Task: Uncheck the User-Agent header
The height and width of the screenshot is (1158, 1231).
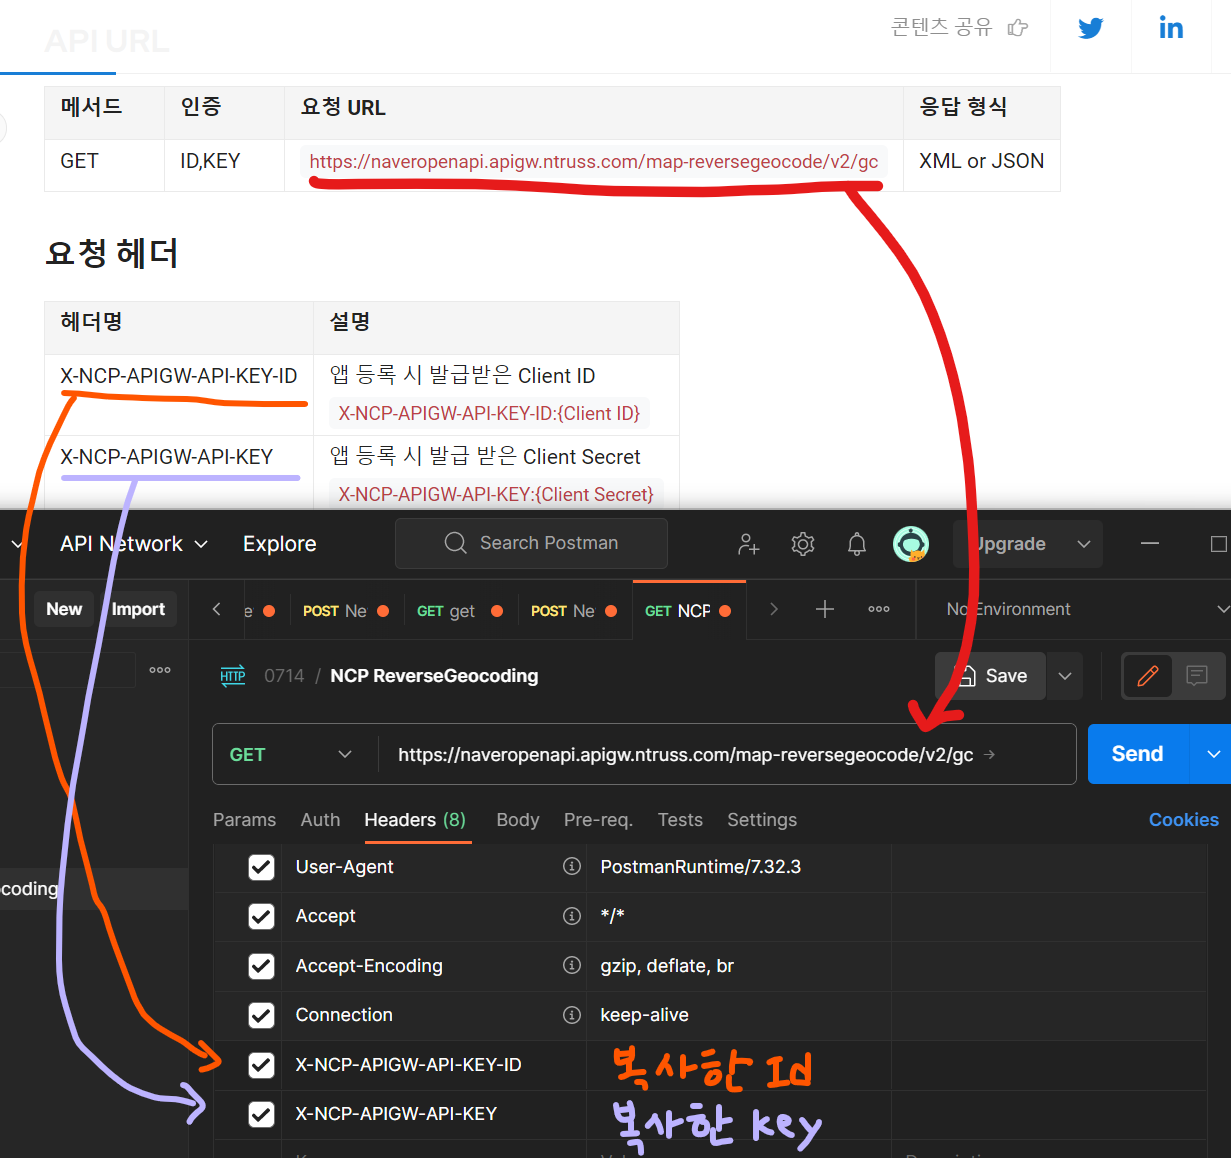Action: [261, 867]
